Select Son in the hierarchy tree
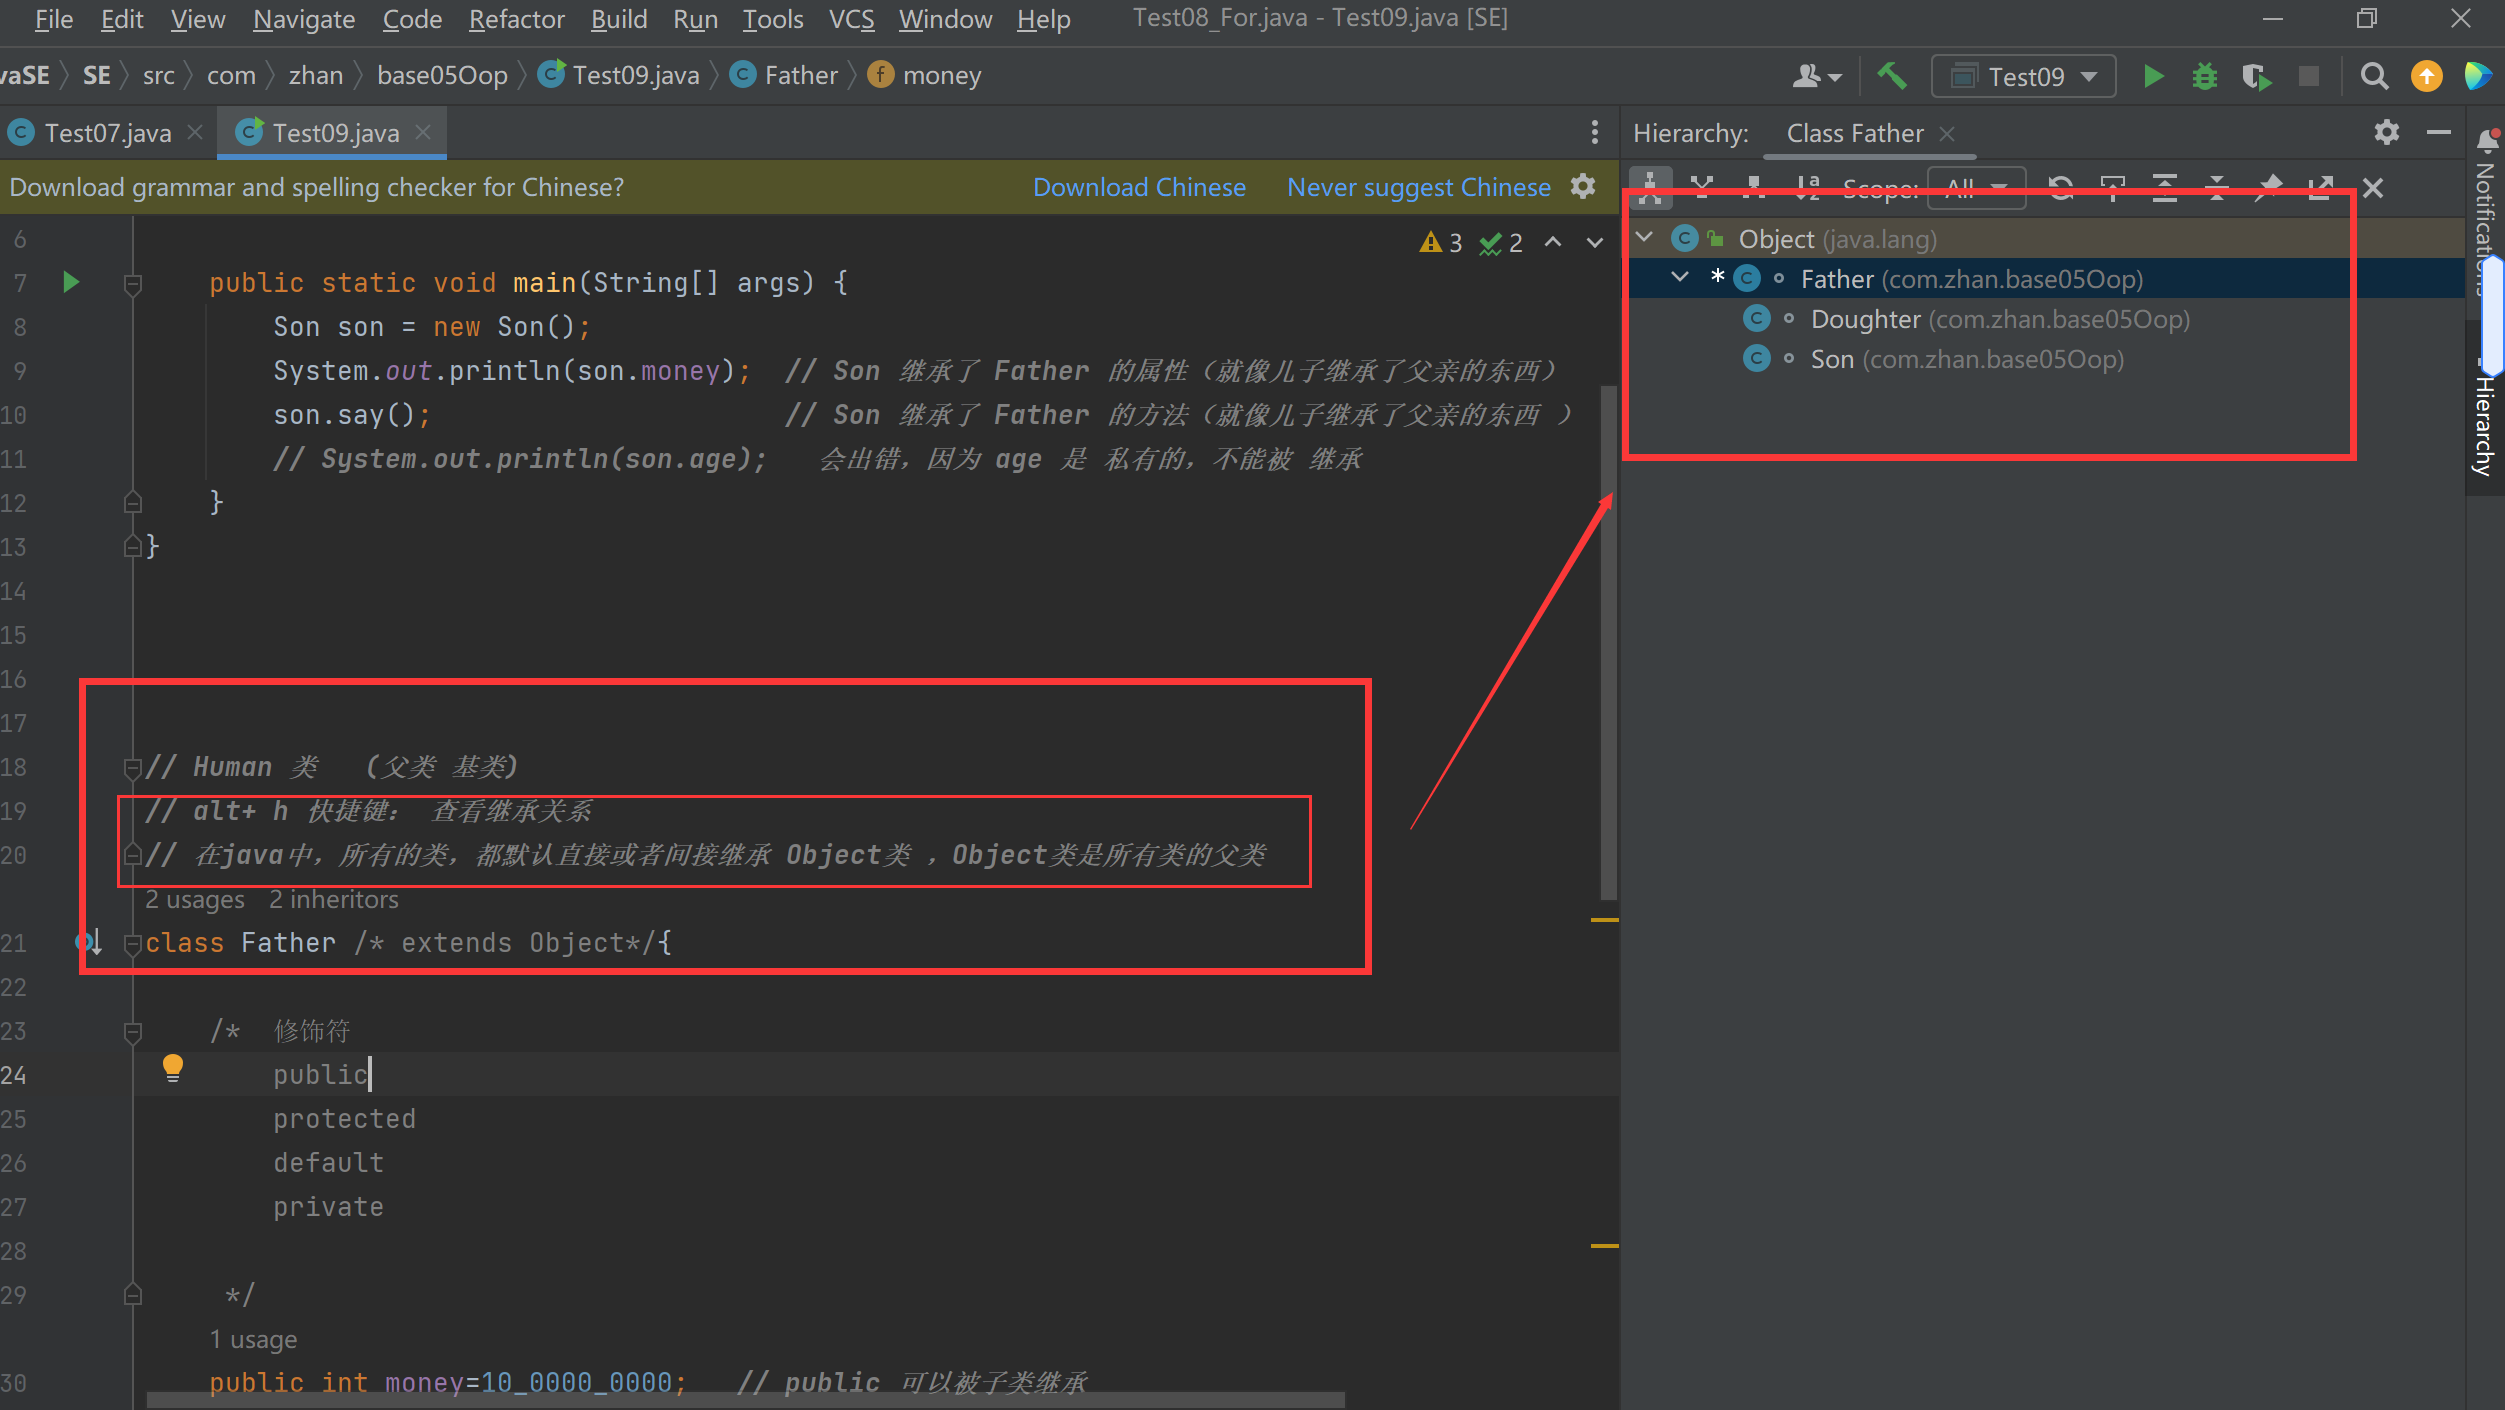The width and height of the screenshot is (2505, 1410). [x=1831, y=359]
